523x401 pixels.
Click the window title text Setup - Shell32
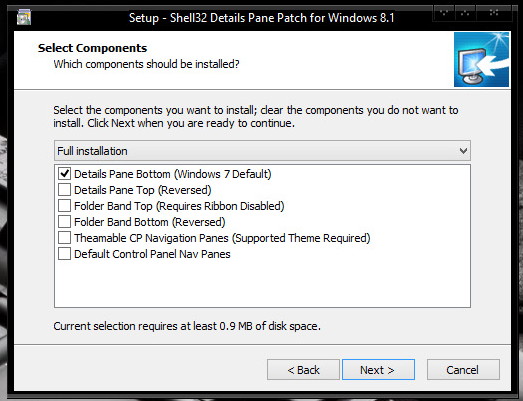(x=262, y=17)
